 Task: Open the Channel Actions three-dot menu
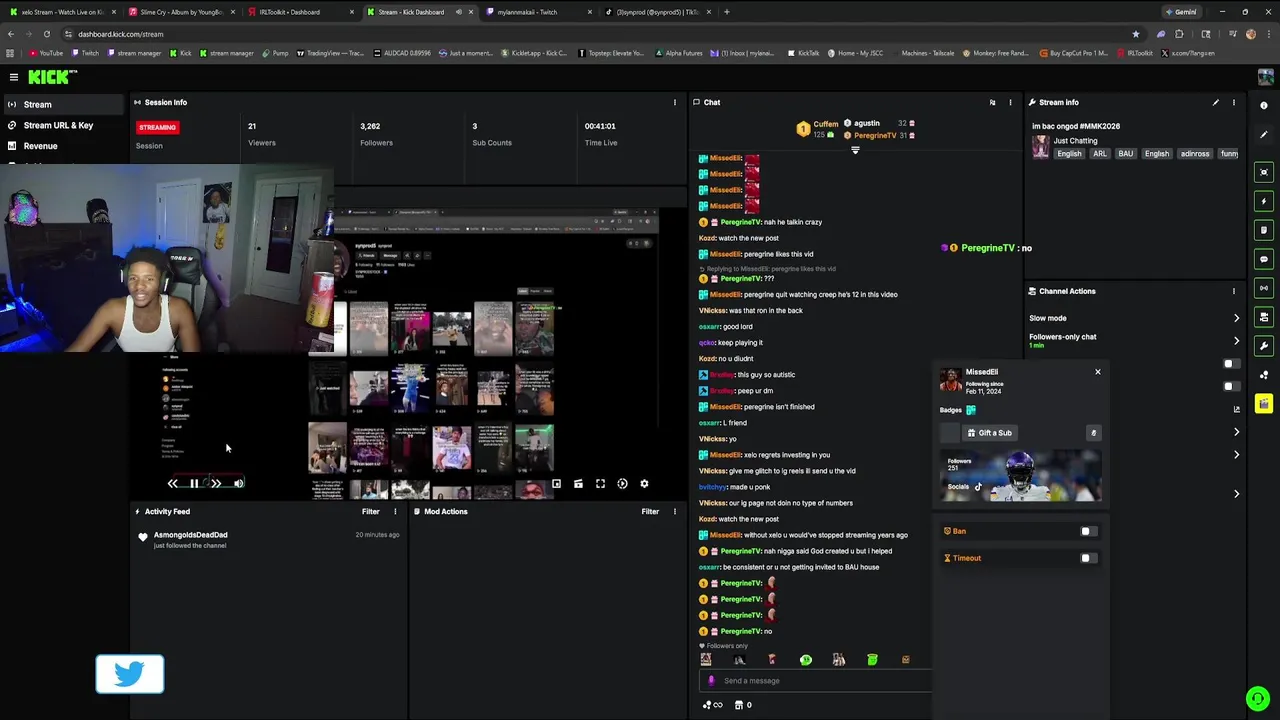pos(1234,291)
